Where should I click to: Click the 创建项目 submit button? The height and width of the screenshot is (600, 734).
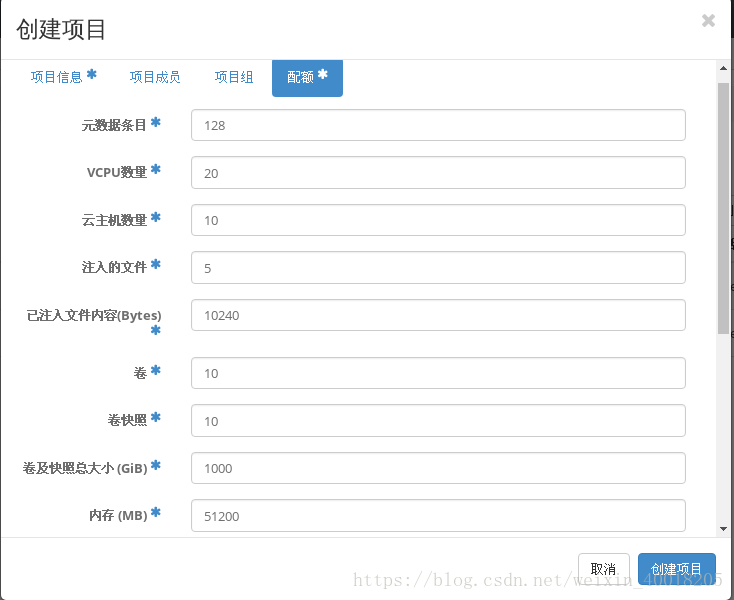coord(676,569)
